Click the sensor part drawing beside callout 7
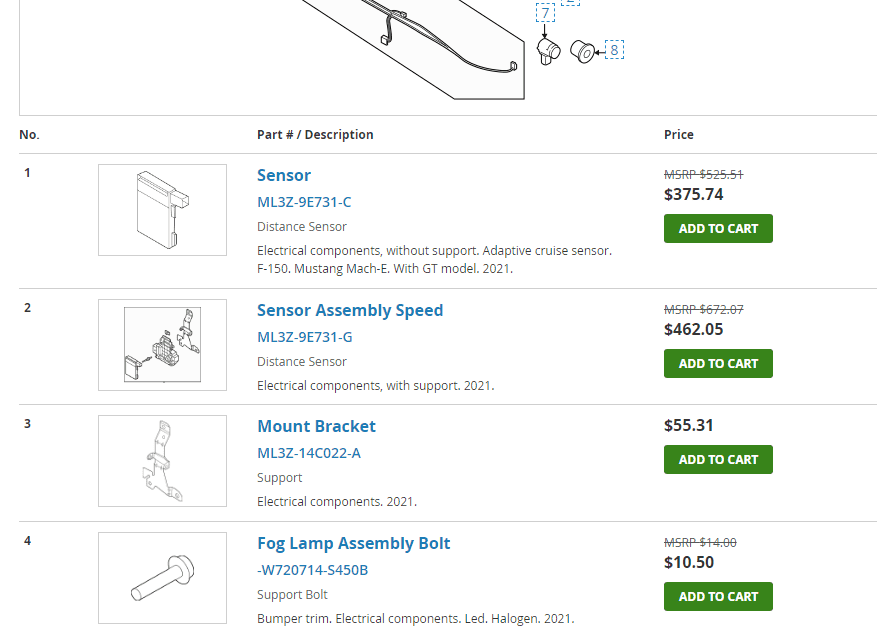This screenshot has height=627, width=877. point(547,50)
